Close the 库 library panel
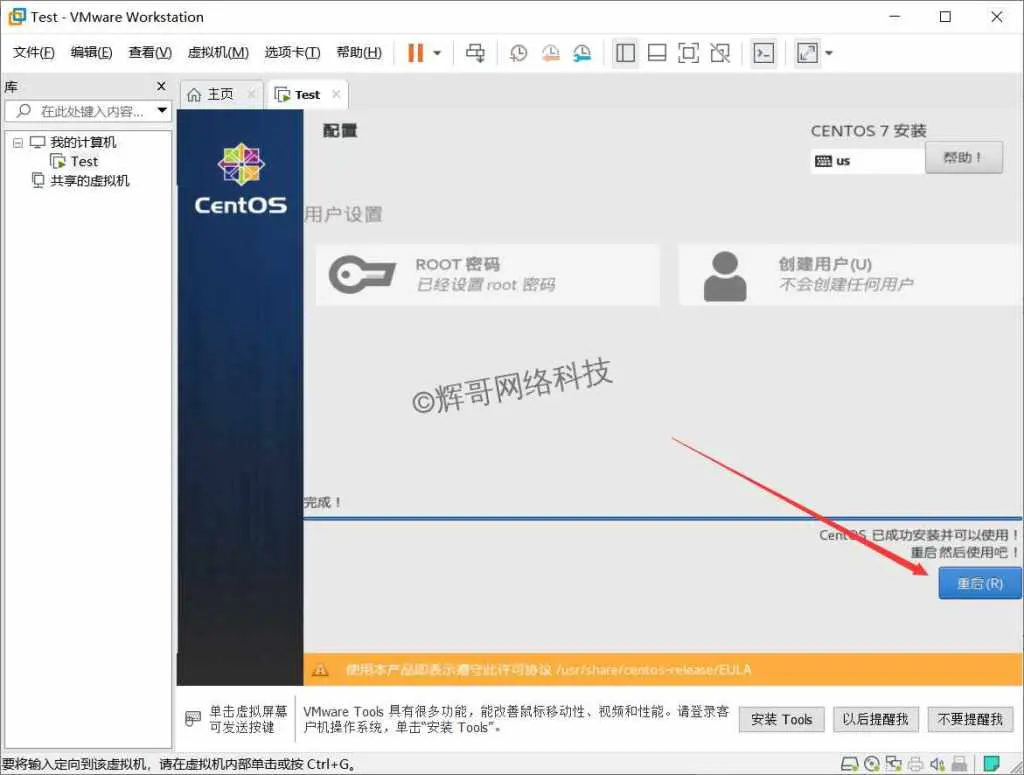 [x=161, y=86]
